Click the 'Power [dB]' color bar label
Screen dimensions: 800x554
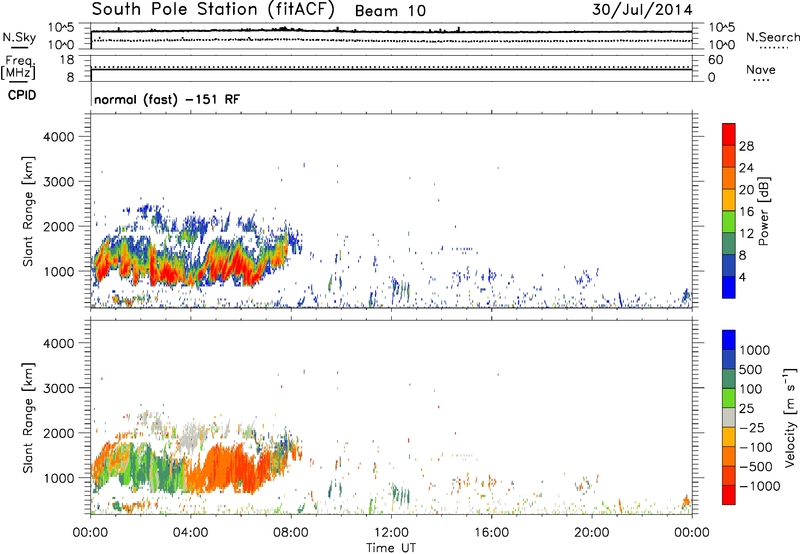764,211
